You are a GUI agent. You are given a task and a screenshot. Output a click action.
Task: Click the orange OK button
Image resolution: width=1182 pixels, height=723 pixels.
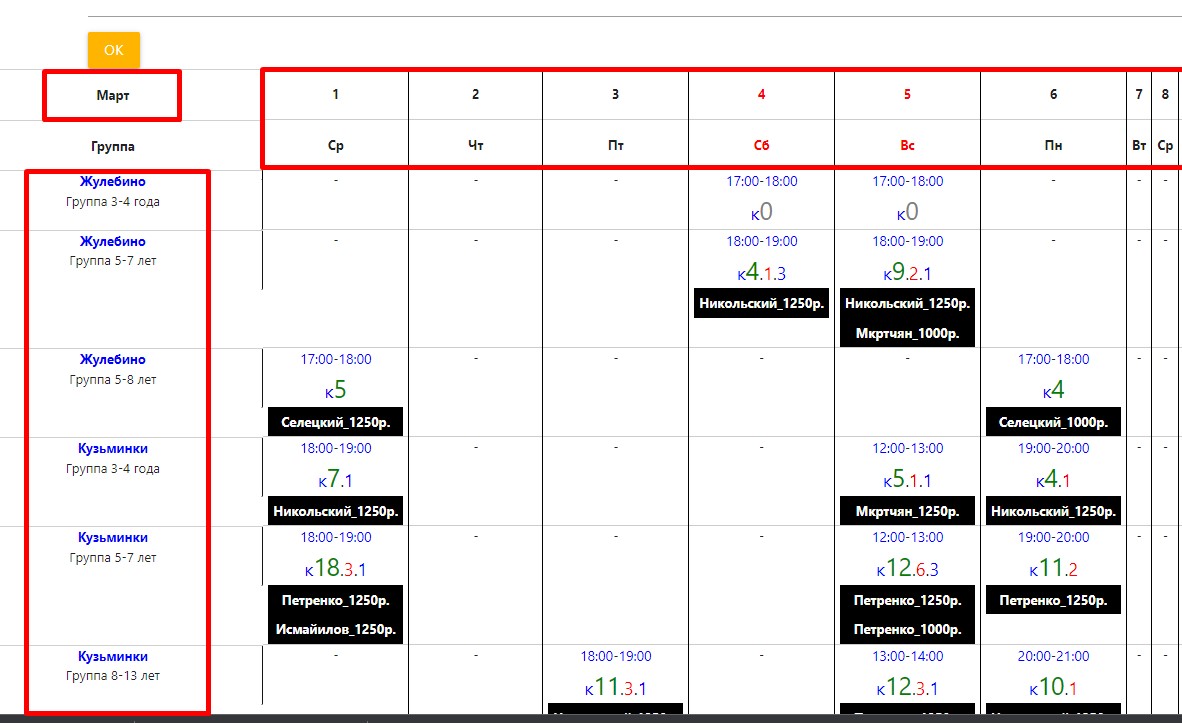(114, 50)
